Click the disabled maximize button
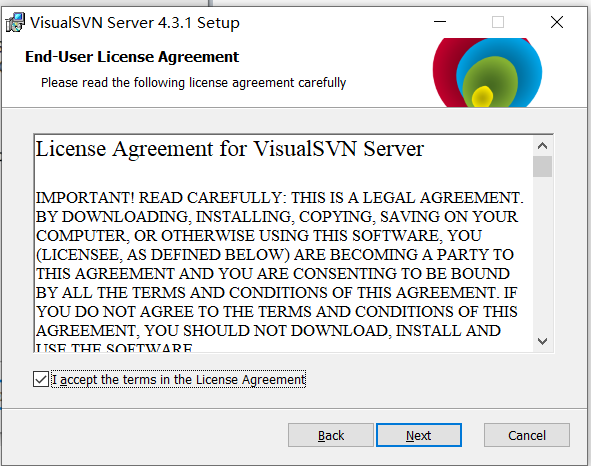Screen dimensions: 591x466 point(498,22)
